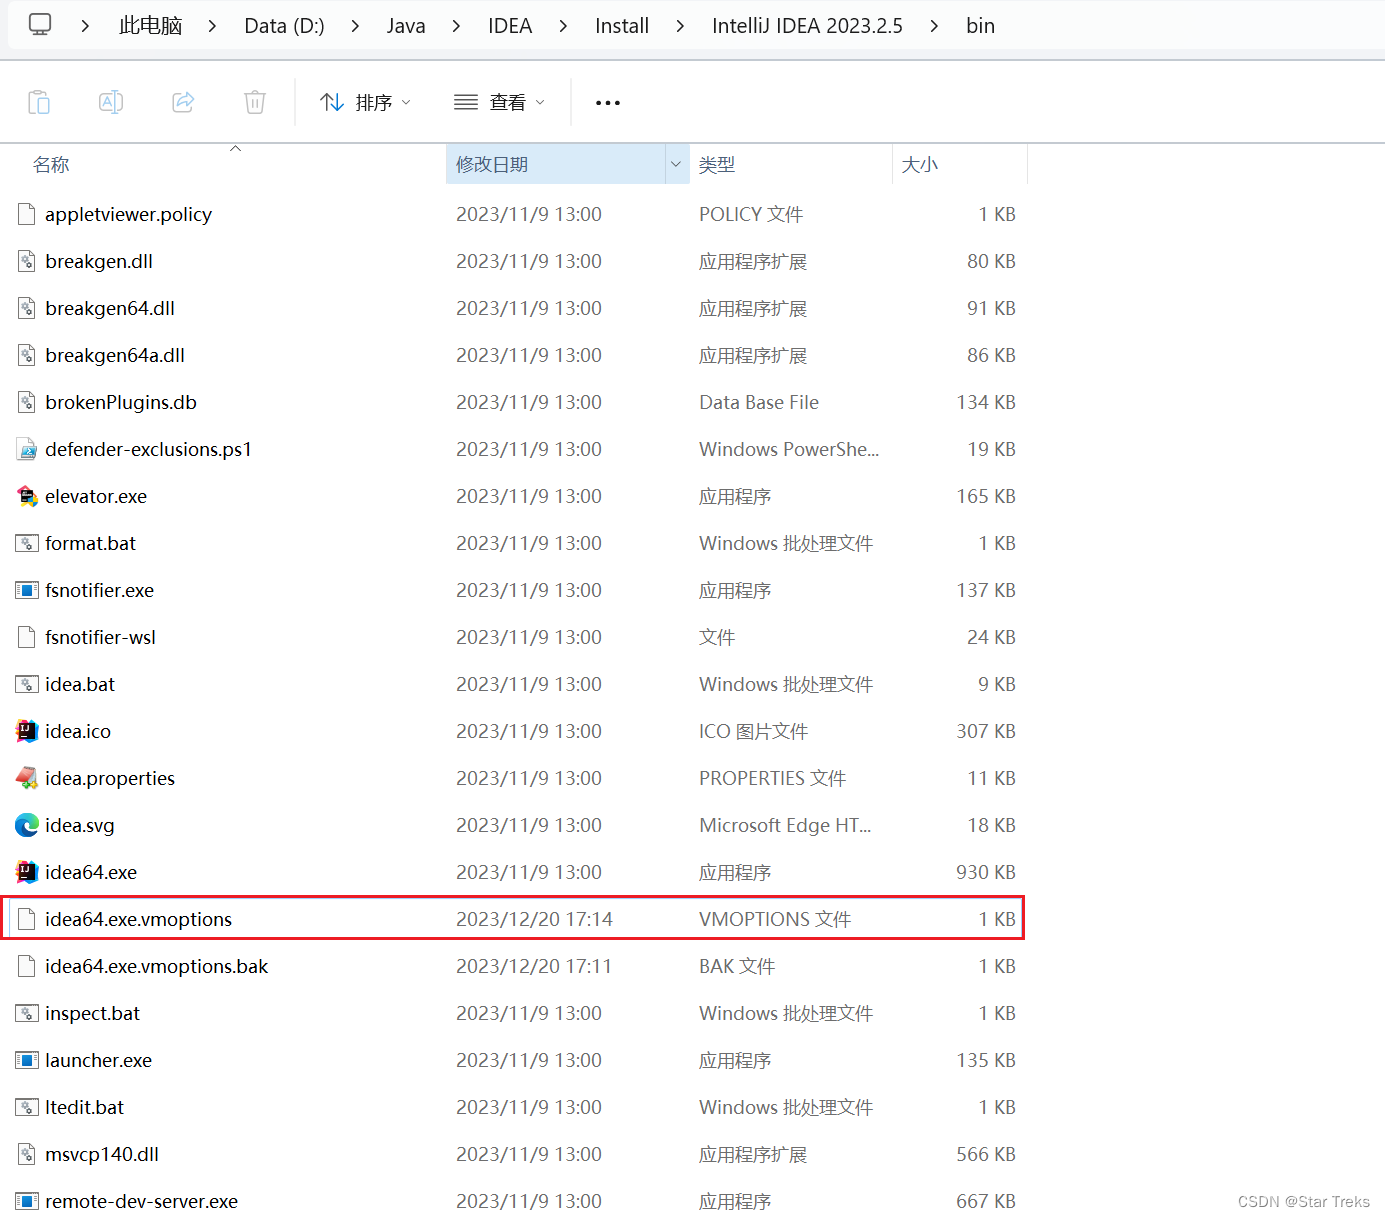Screen dimensions: 1385x1217
Task: Expand chevron after Install in breadcrumb
Action: [x=680, y=25]
